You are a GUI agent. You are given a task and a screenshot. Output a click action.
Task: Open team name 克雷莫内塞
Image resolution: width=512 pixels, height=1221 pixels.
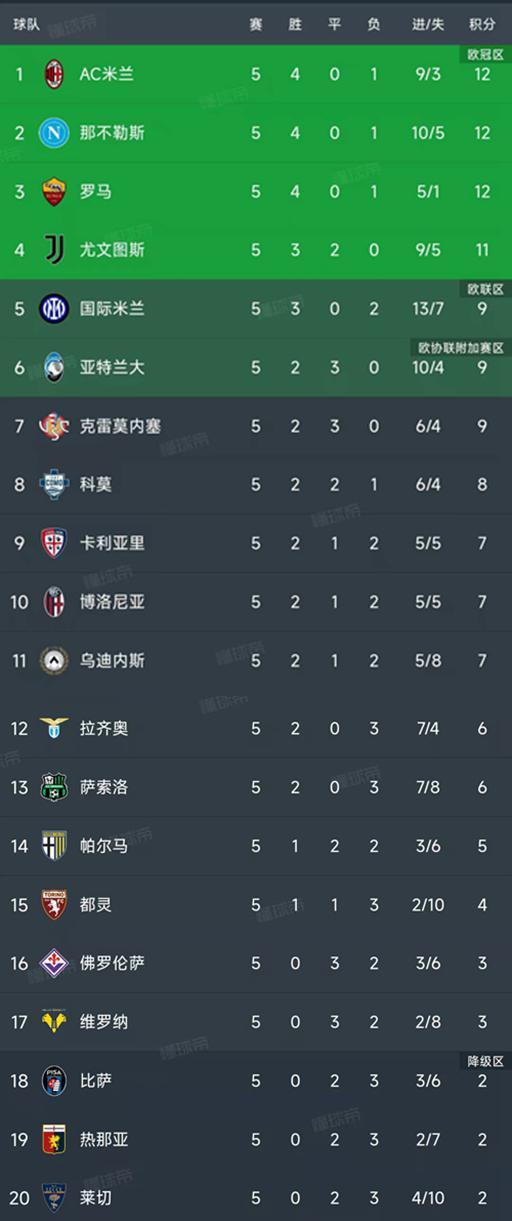coord(120,426)
